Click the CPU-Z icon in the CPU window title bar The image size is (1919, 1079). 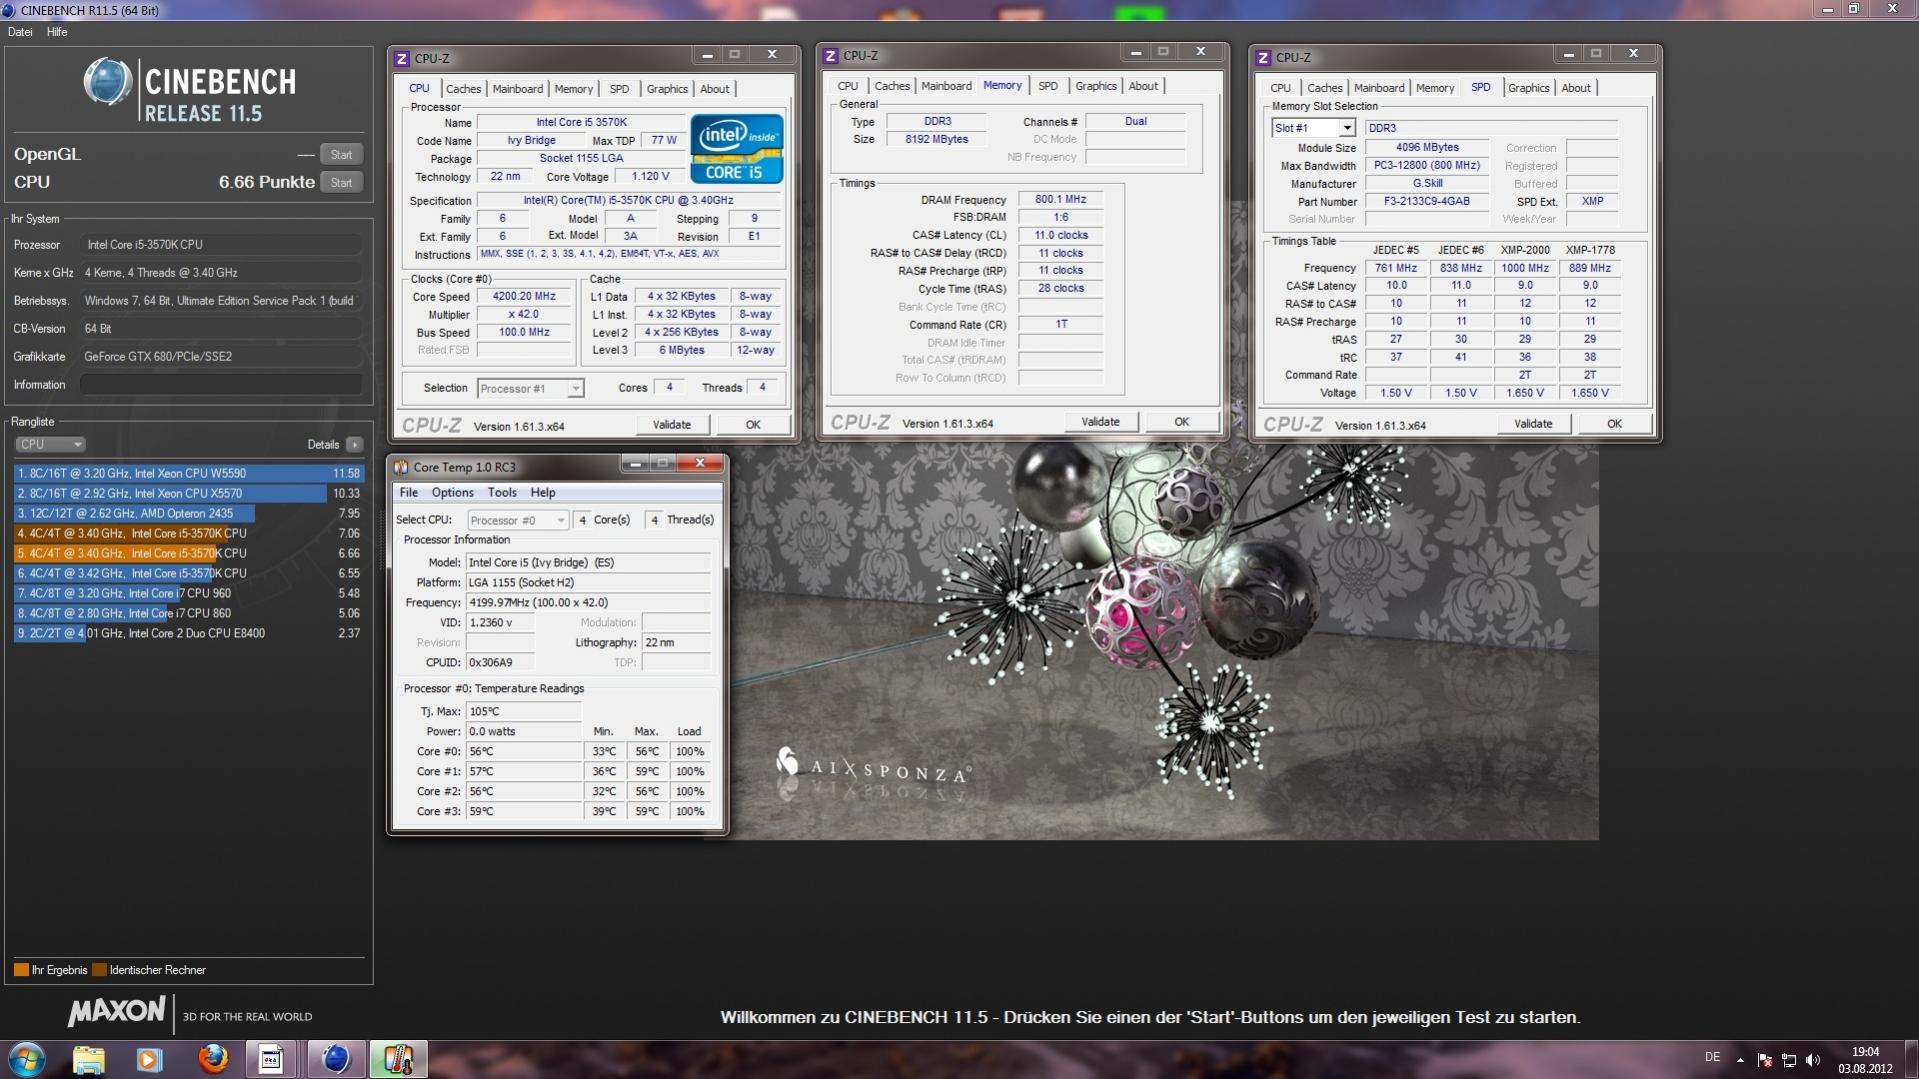tap(402, 58)
